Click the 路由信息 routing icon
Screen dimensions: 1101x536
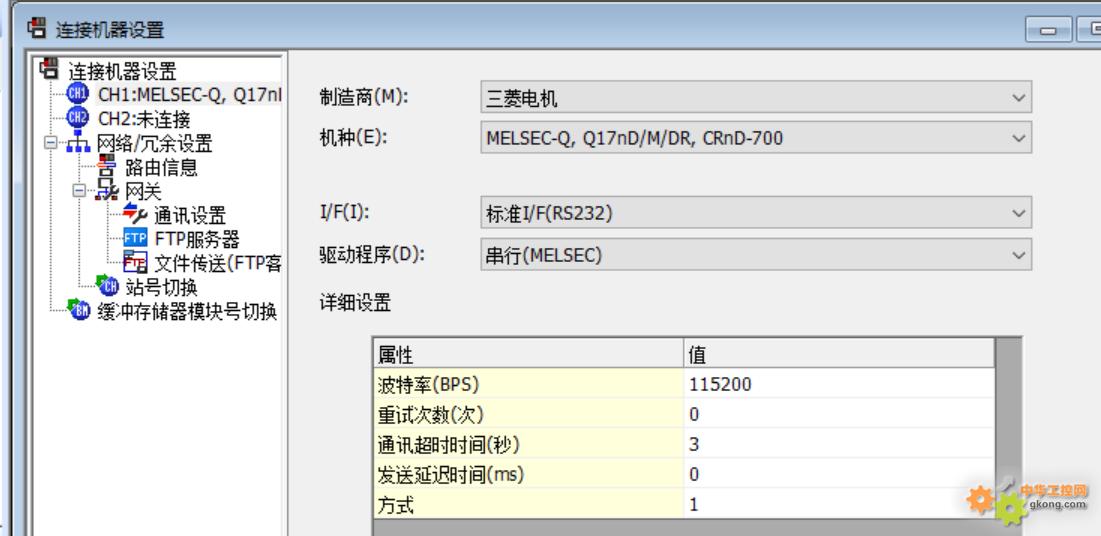point(107,166)
